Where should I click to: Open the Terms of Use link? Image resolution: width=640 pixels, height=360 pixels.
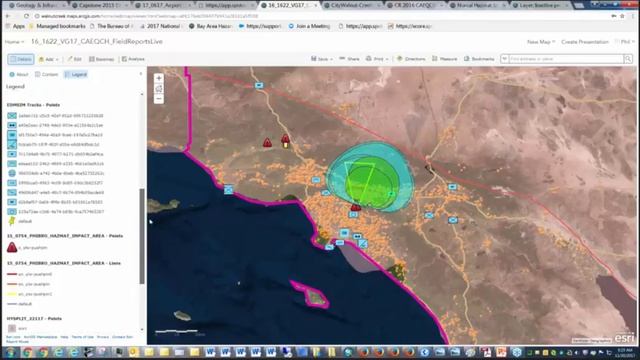click(x=82, y=337)
